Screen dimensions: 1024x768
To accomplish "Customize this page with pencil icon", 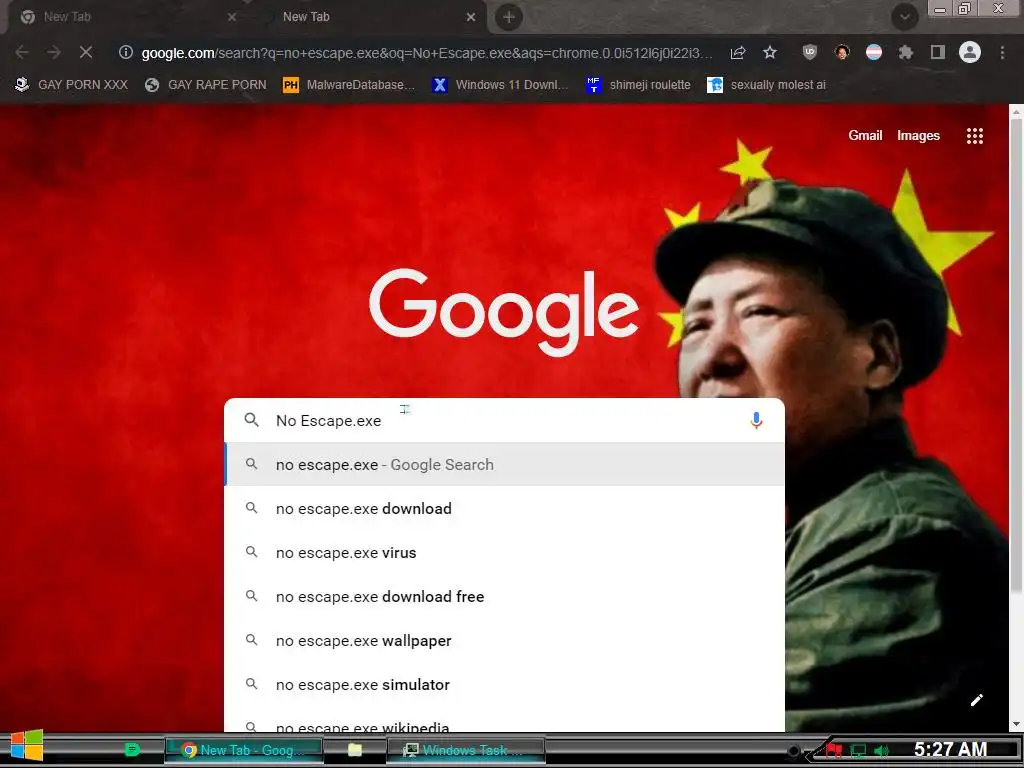I will point(976,700).
